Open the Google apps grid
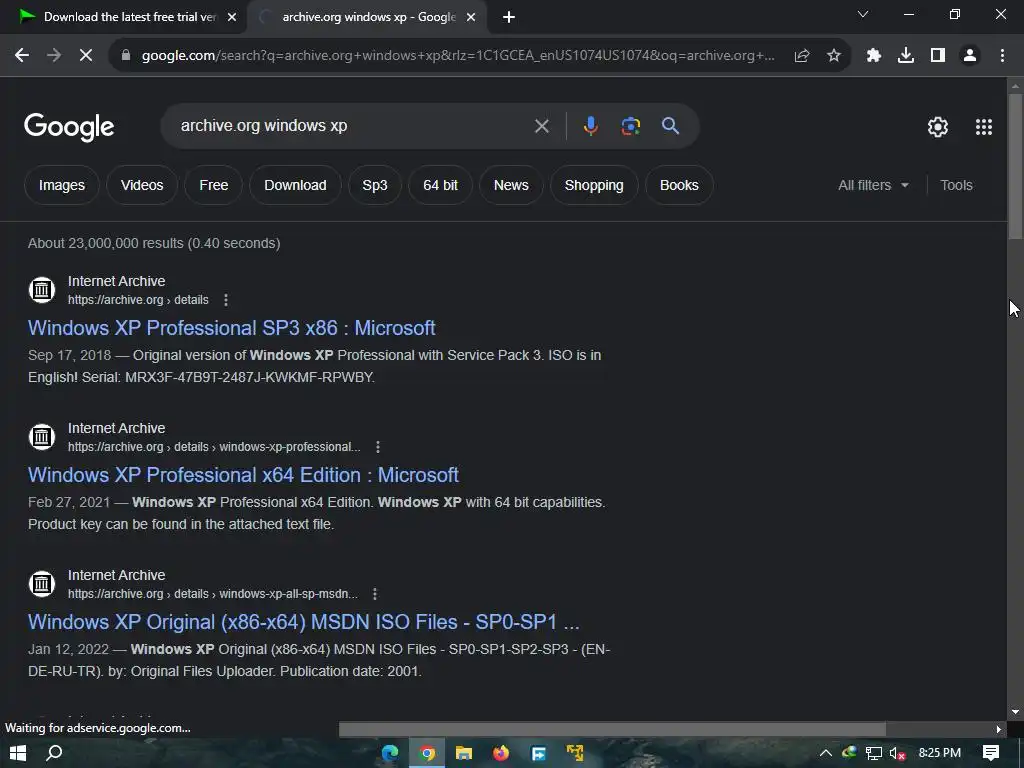Image resolution: width=1024 pixels, height=768 pixels. (x=984, y=127)
